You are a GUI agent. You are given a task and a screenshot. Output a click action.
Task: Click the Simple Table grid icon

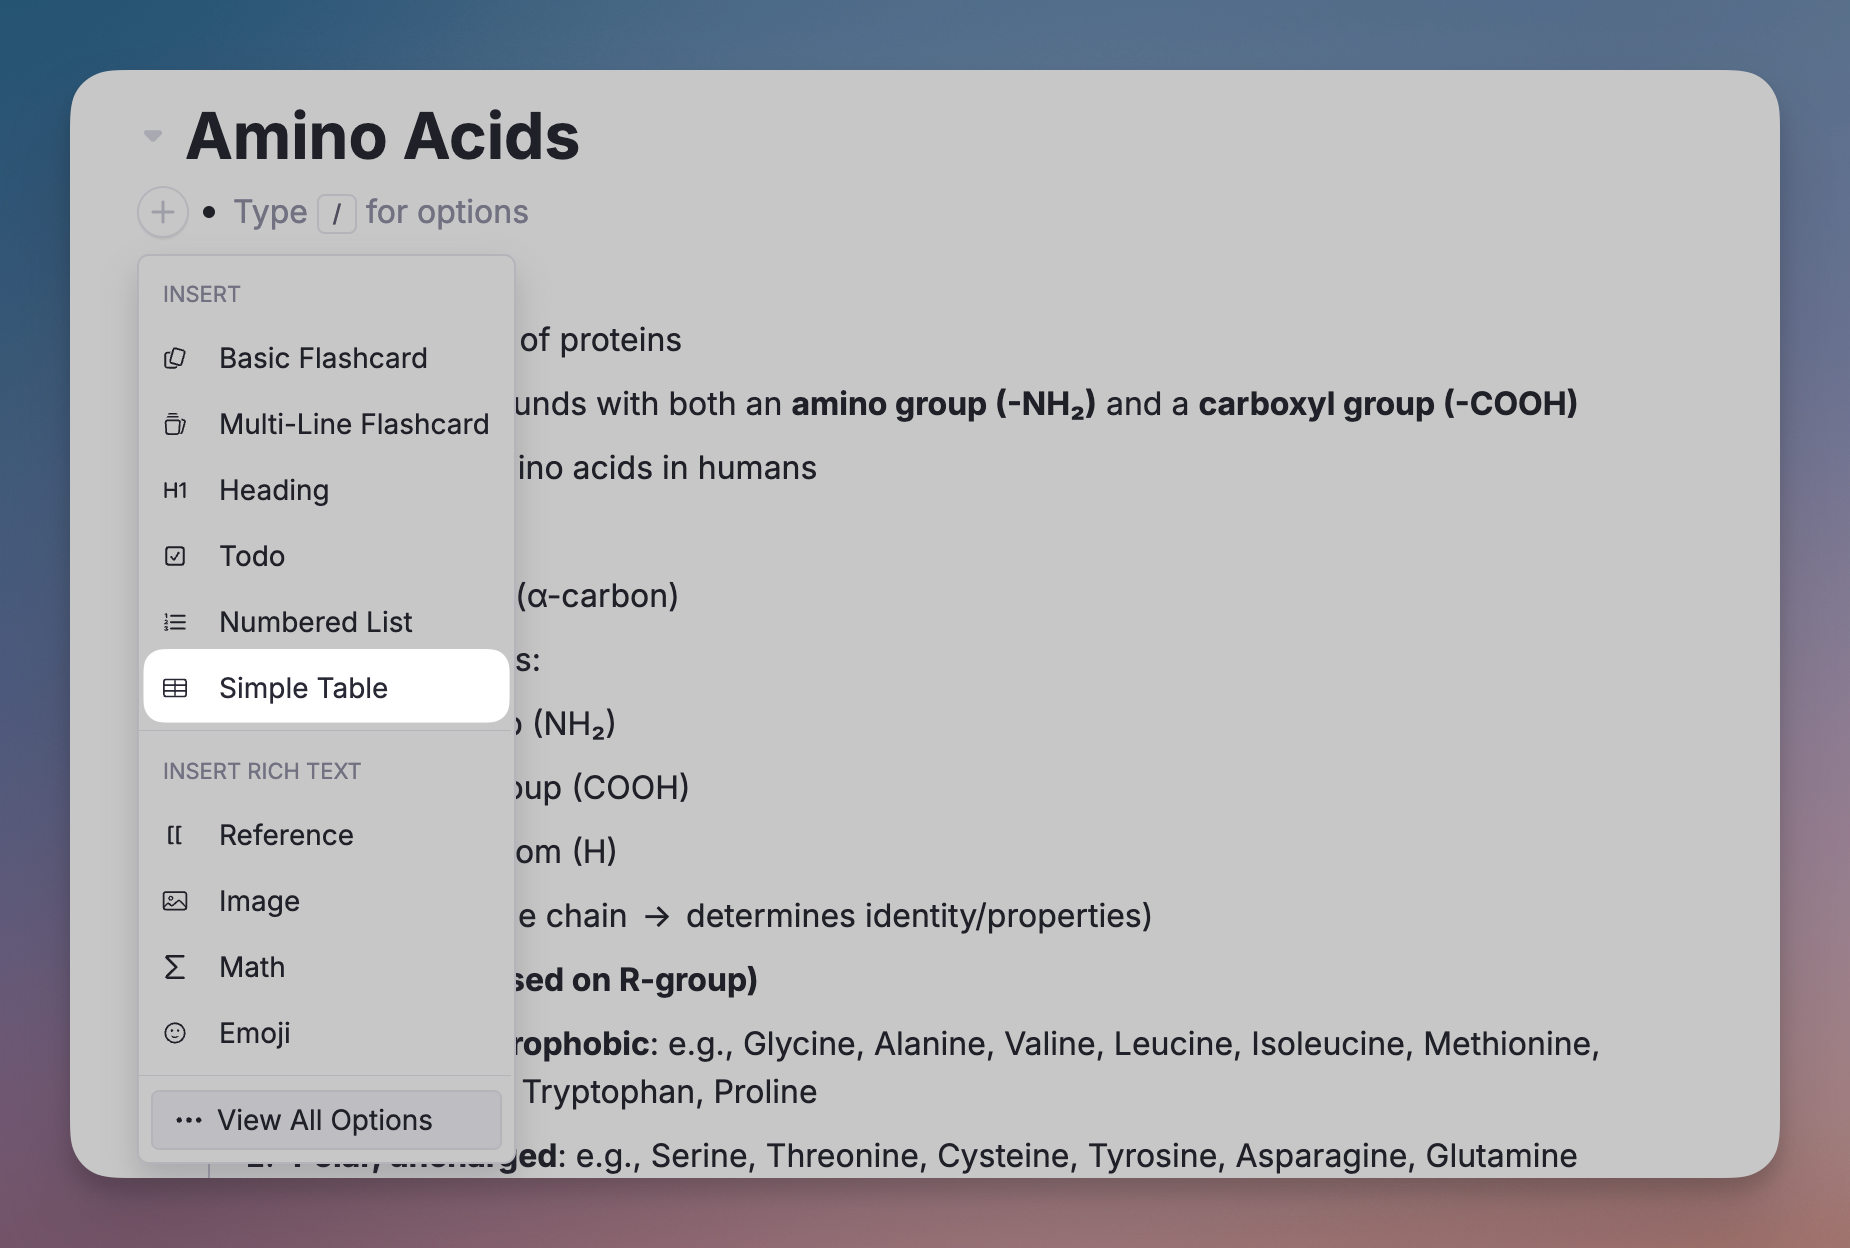tap(175, 688)
